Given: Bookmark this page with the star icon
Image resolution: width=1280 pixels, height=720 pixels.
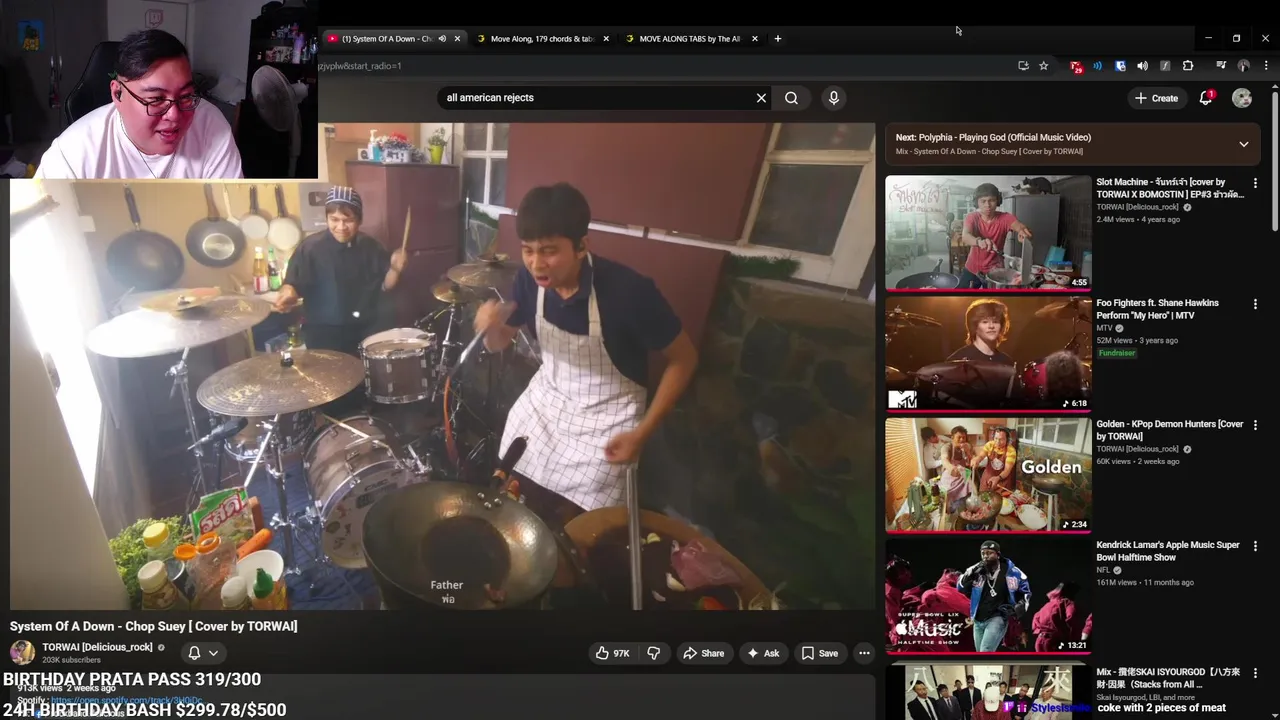Looking at the screenshot, I should pyautogui.click(x=1043, y=66).
